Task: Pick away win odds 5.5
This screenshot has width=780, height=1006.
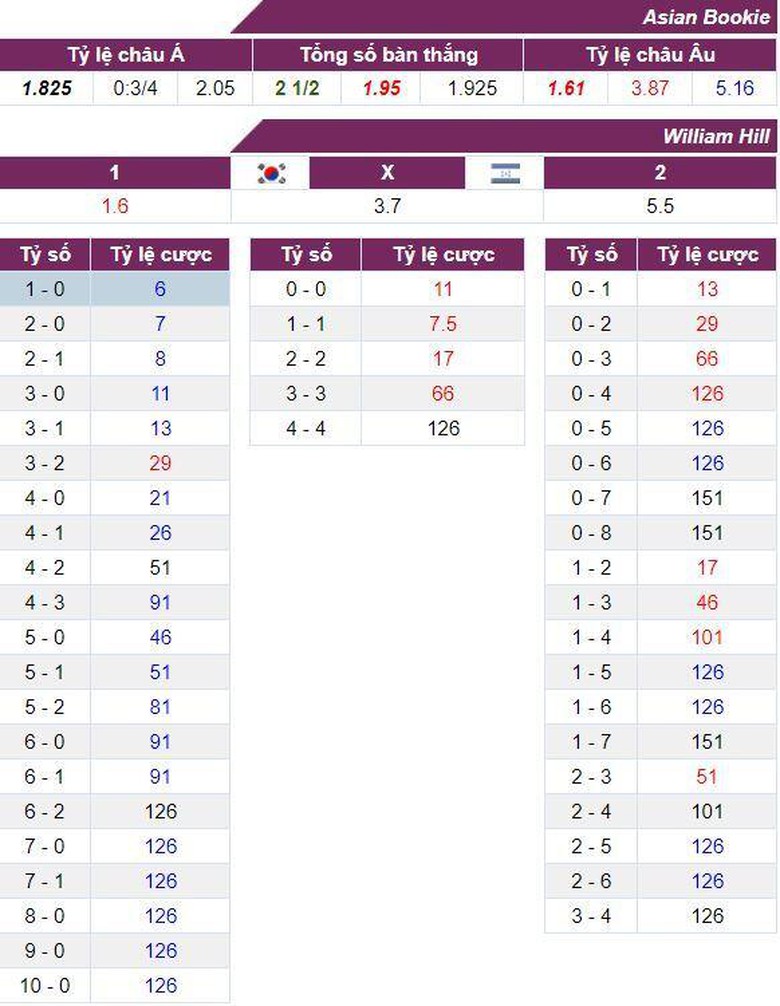Action: pos(660,206)
